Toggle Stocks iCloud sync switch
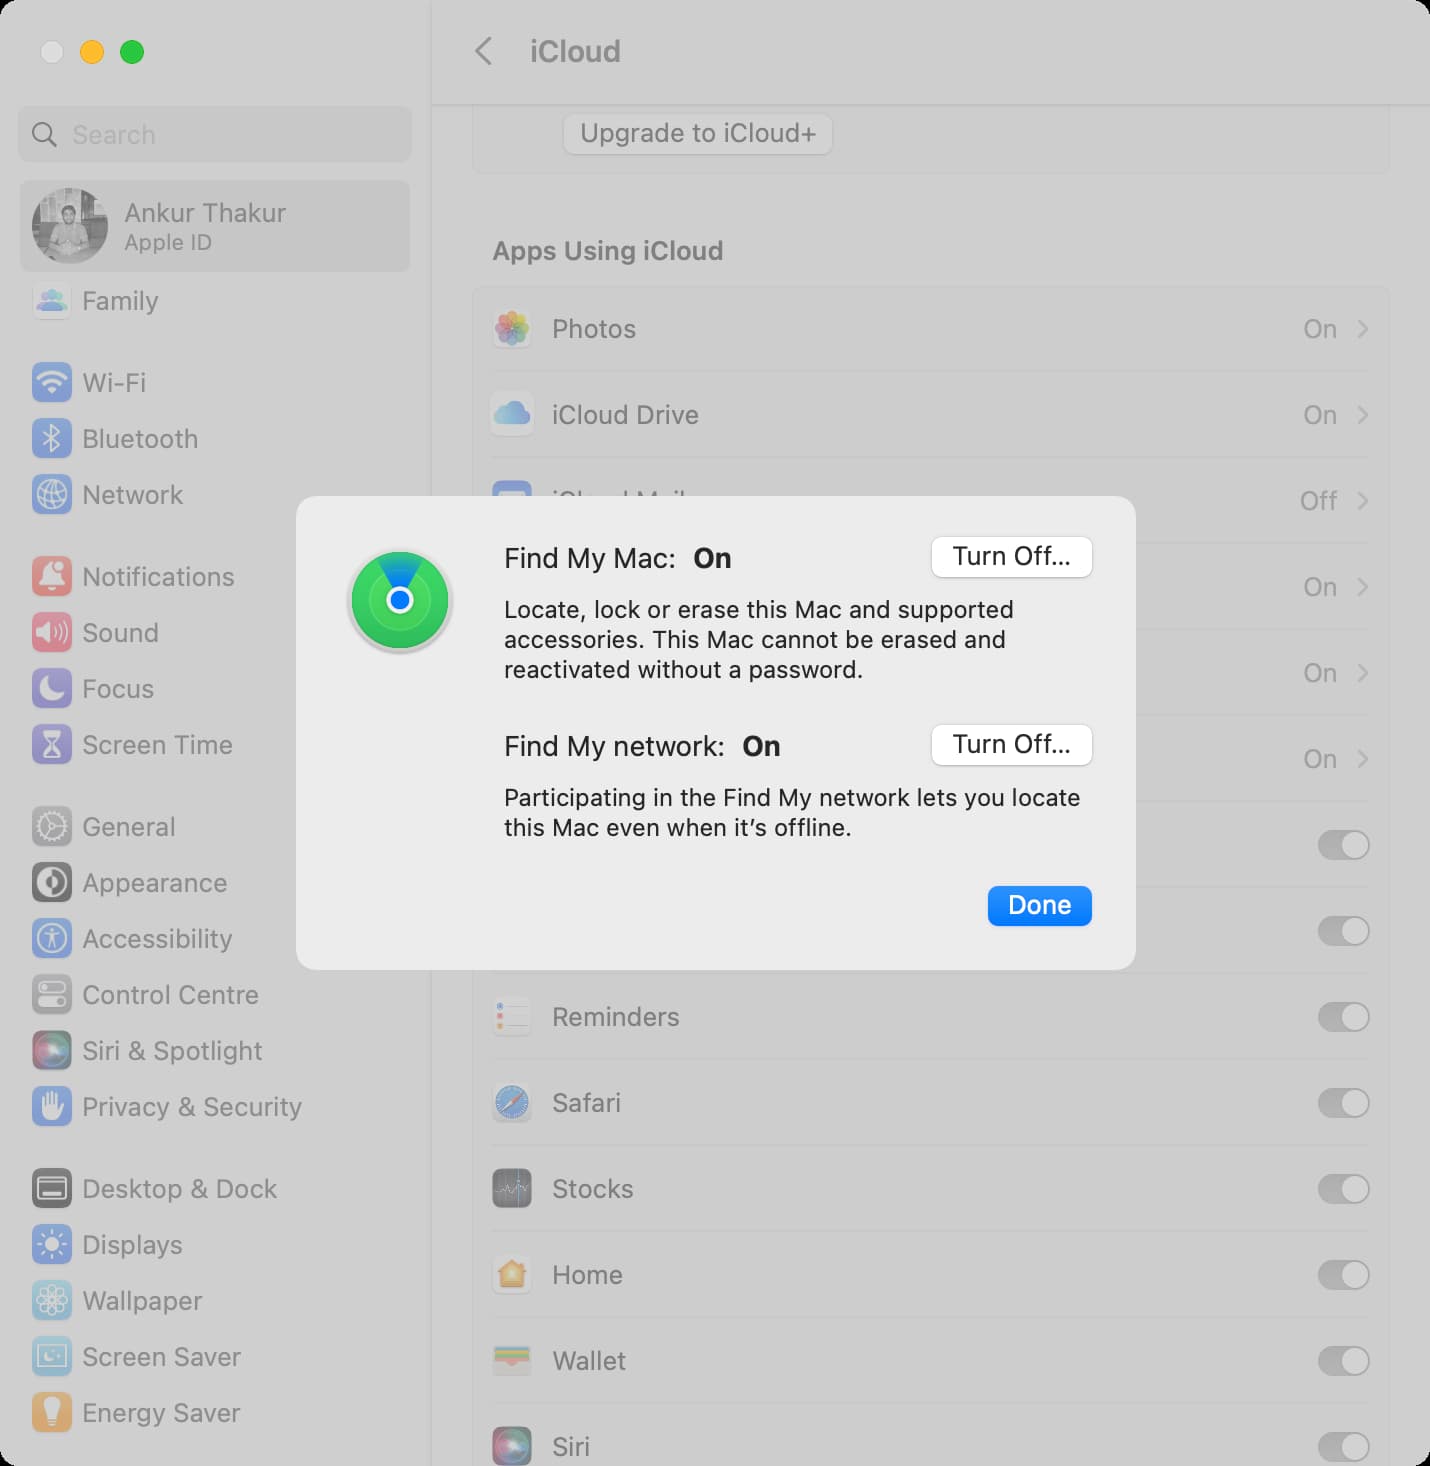 (x=1343, y=1189)
